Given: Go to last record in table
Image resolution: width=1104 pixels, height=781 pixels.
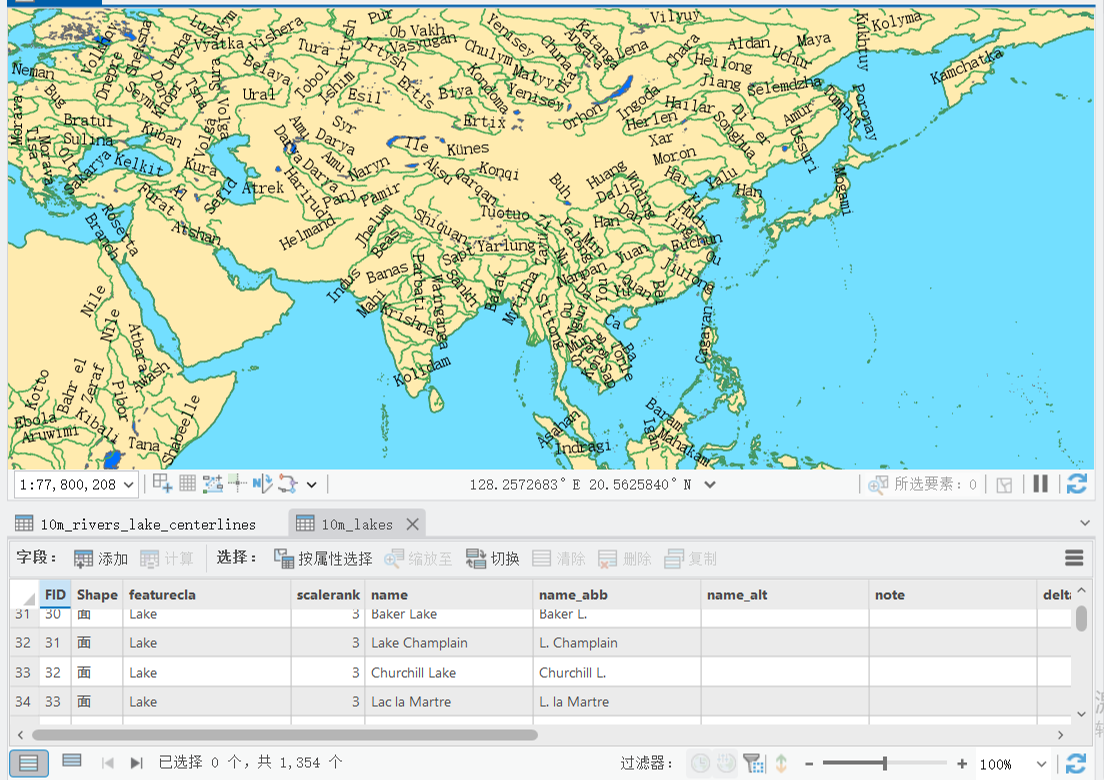Looking at the screenshot, I should 136,763.
